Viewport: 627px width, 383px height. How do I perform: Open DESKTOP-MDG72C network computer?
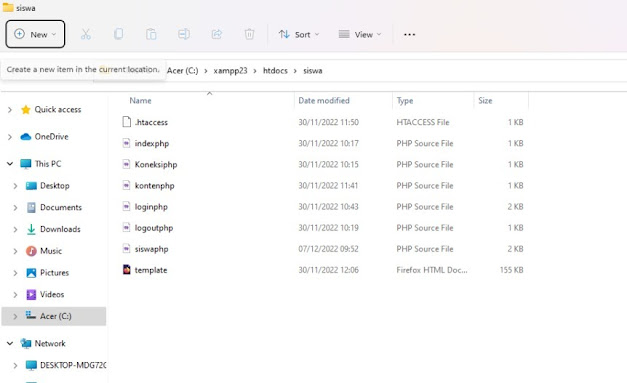(73, 365)
